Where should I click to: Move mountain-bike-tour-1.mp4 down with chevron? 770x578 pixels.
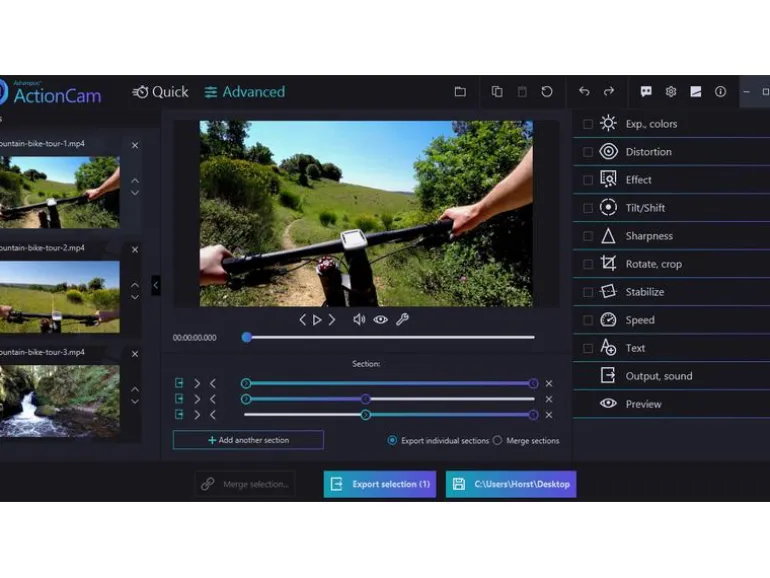(x=135, y=193)
